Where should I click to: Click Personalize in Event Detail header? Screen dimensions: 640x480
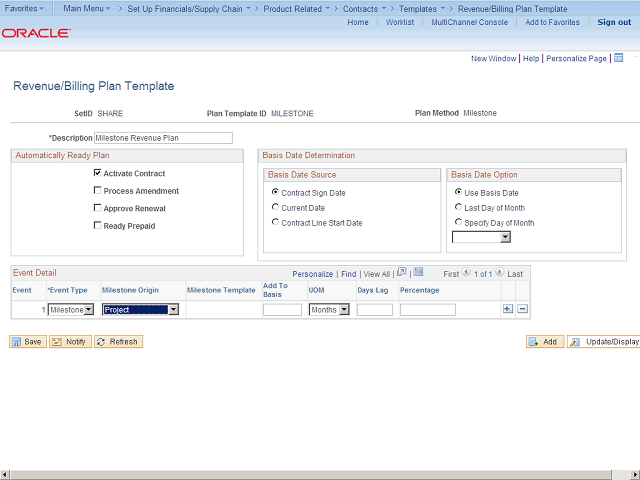[313, 274]
